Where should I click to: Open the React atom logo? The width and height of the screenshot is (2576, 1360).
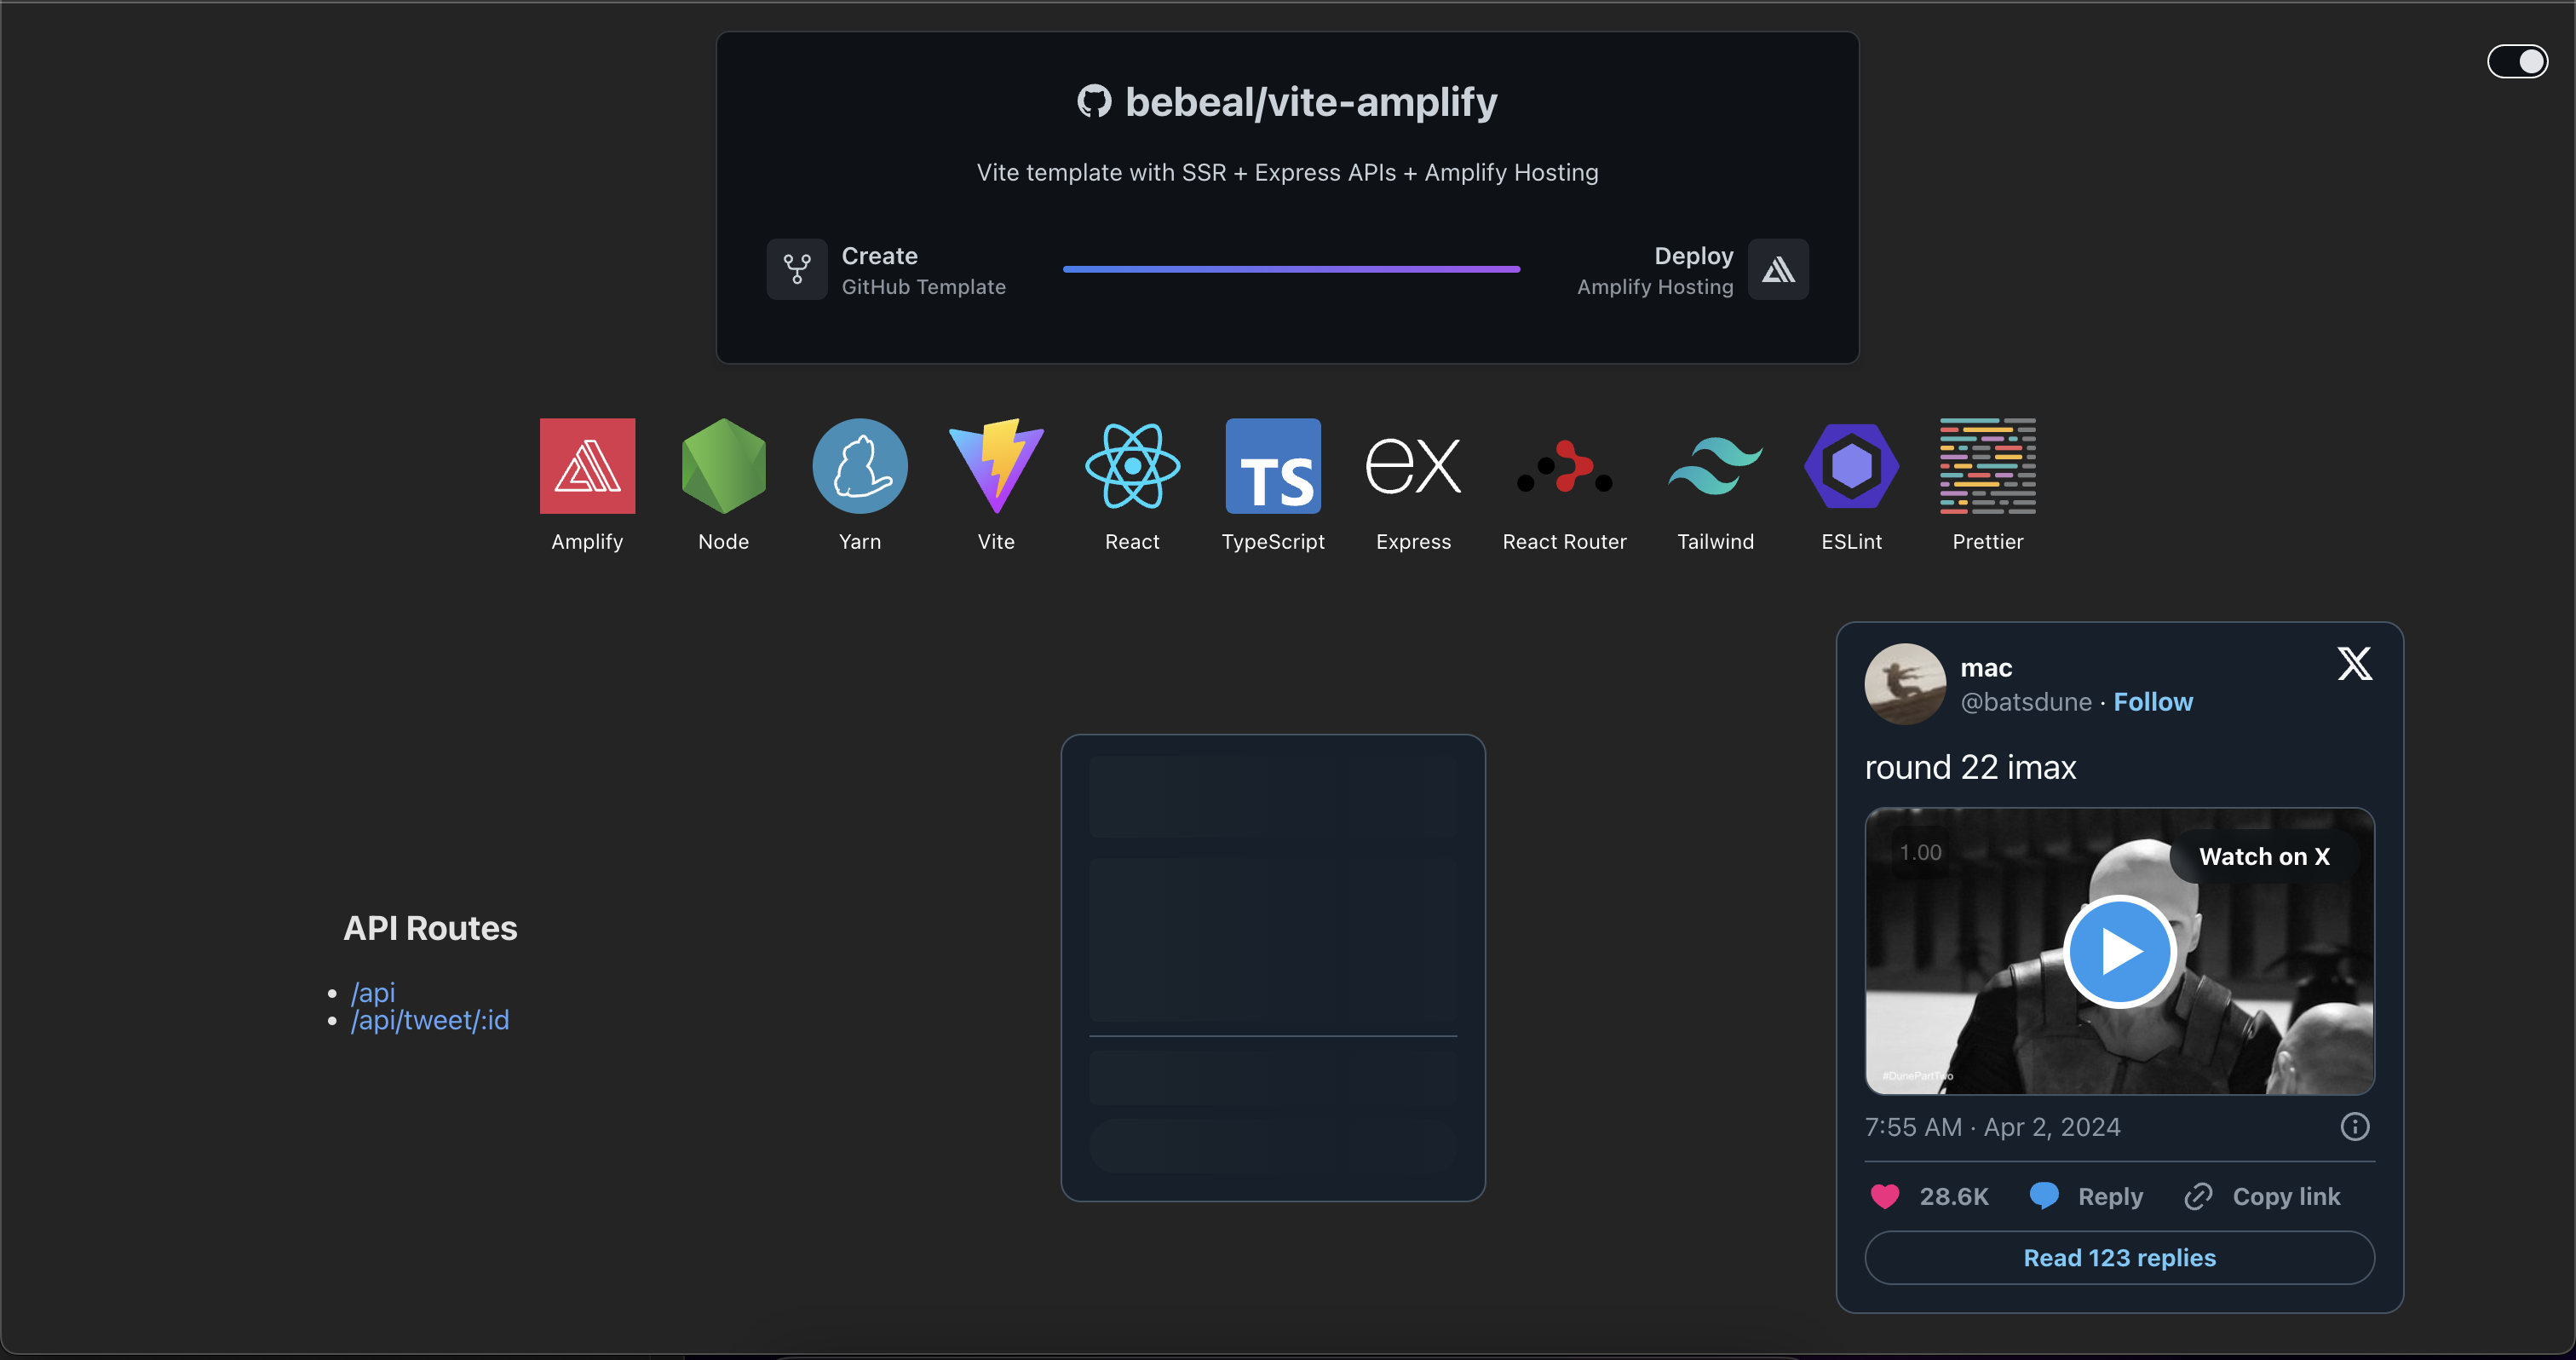(x=1132, y=466)
